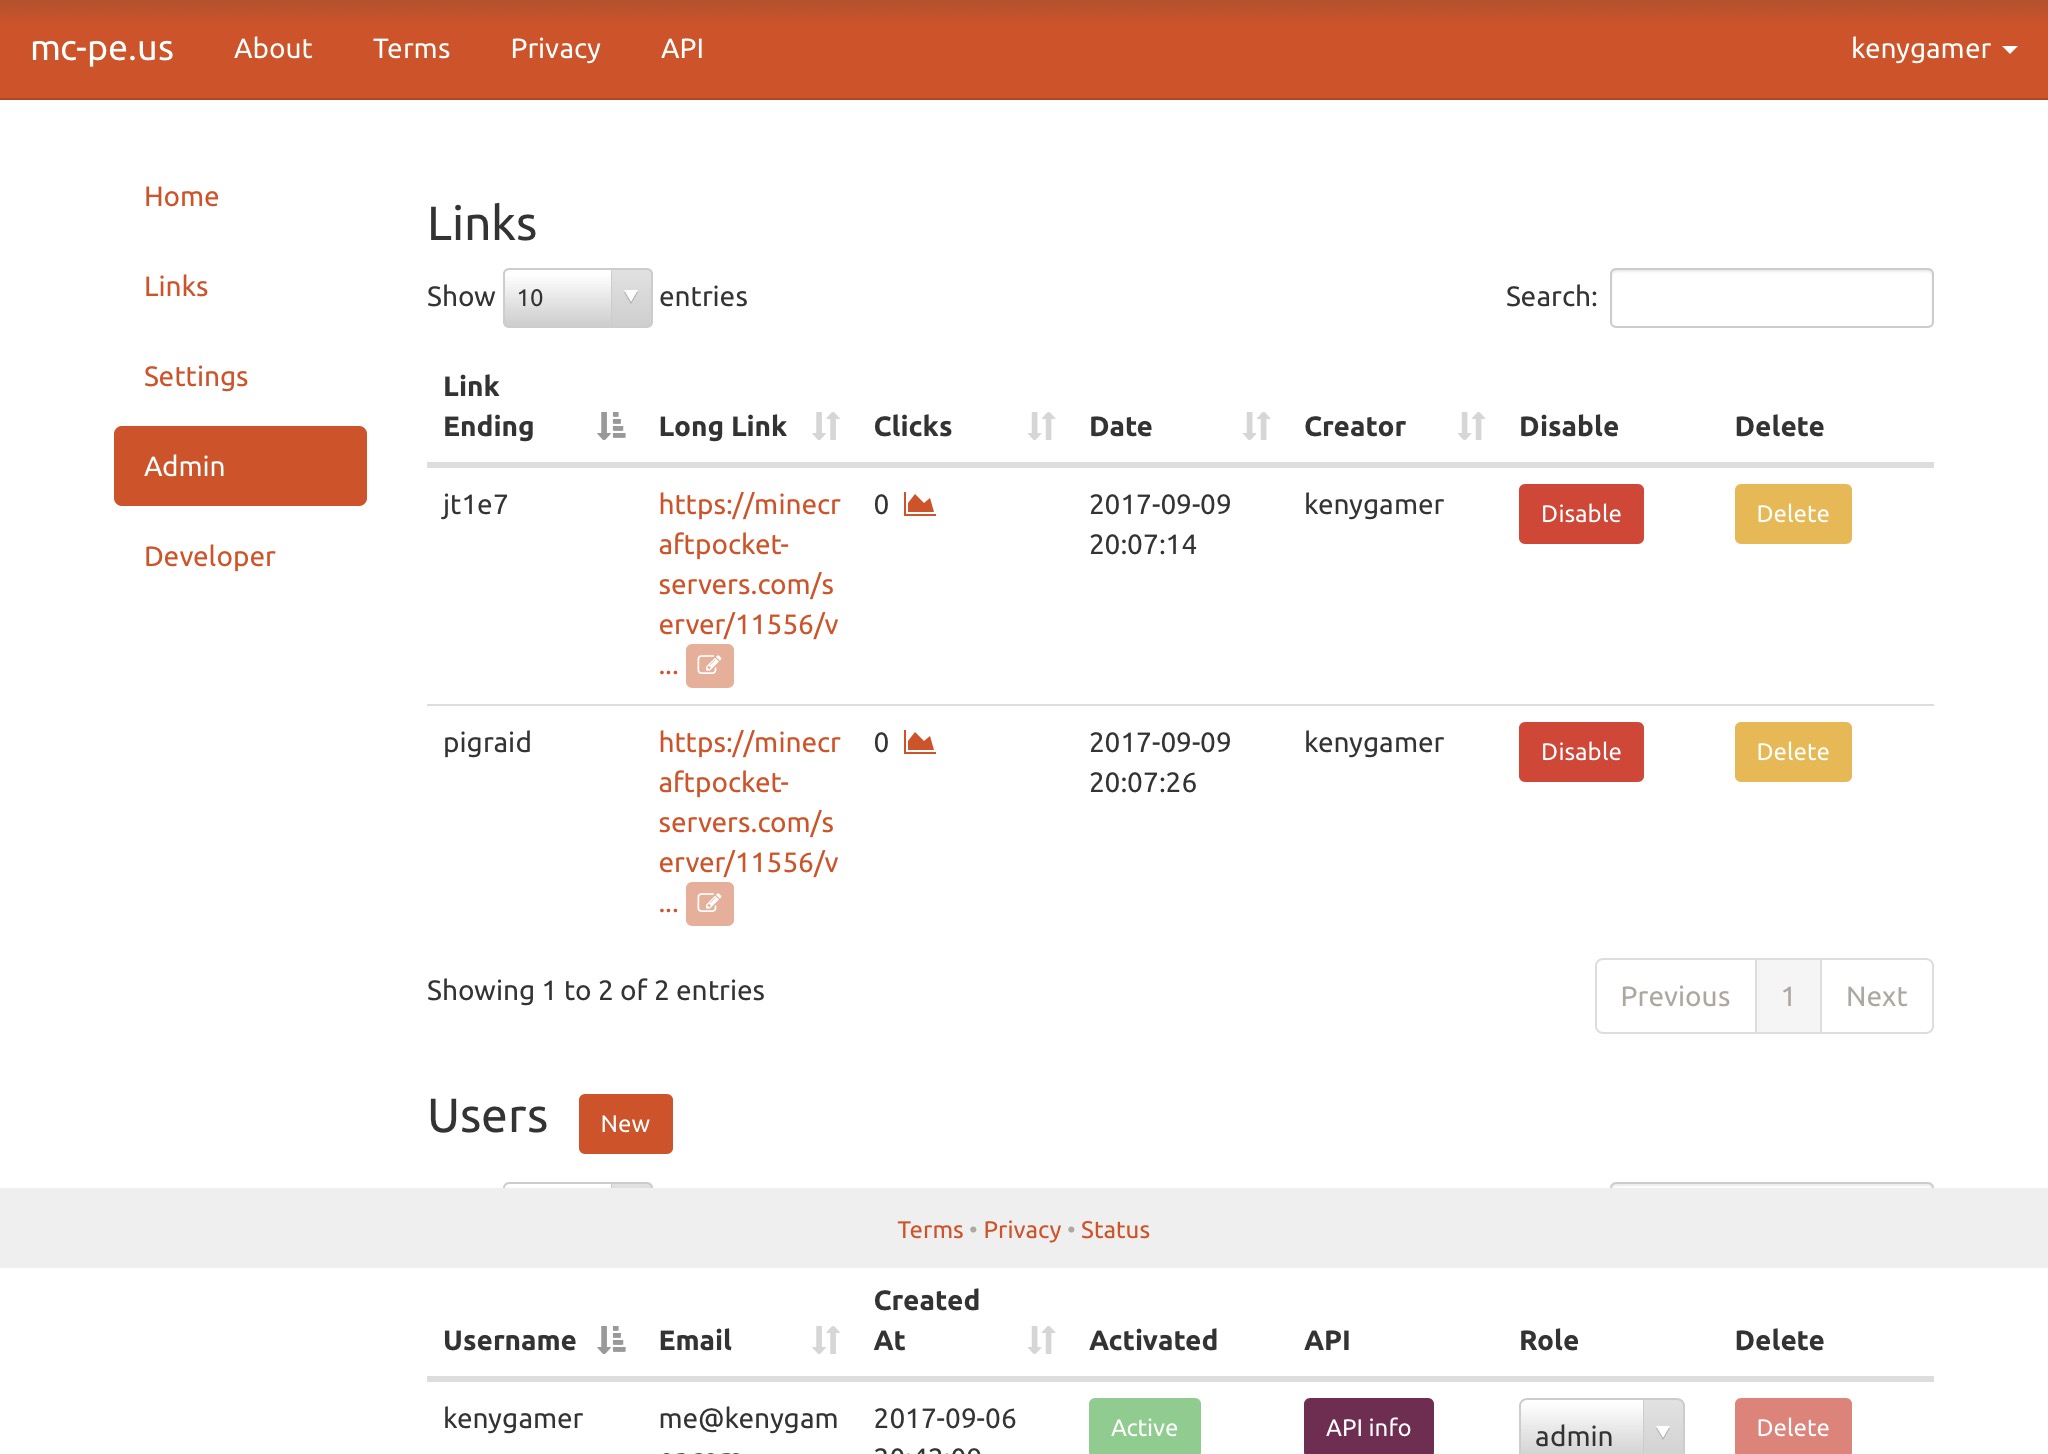The height and width of the screenshot is (1454, 2048).
Task: Delete the pigraid link
Action: click(x=1793, y=752)
